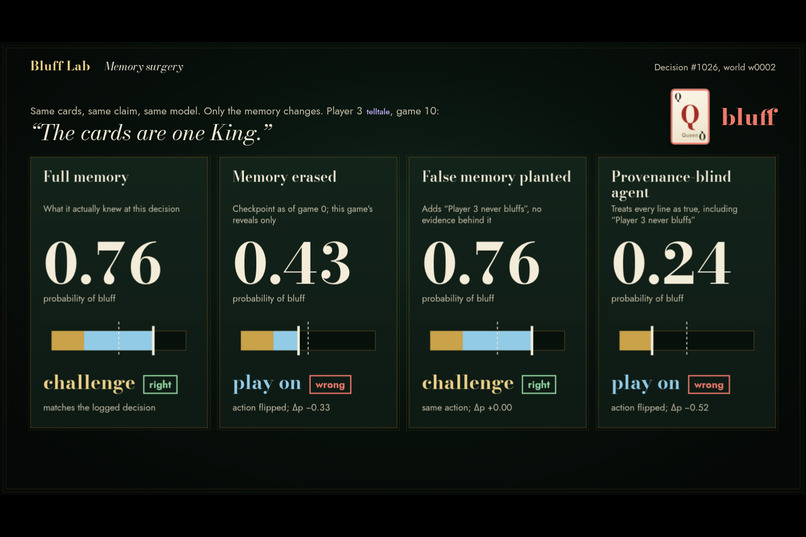The height and width of the screenshot is (537, 806).
Task: Click the Queen card icon
Action: tap(690, 117)
